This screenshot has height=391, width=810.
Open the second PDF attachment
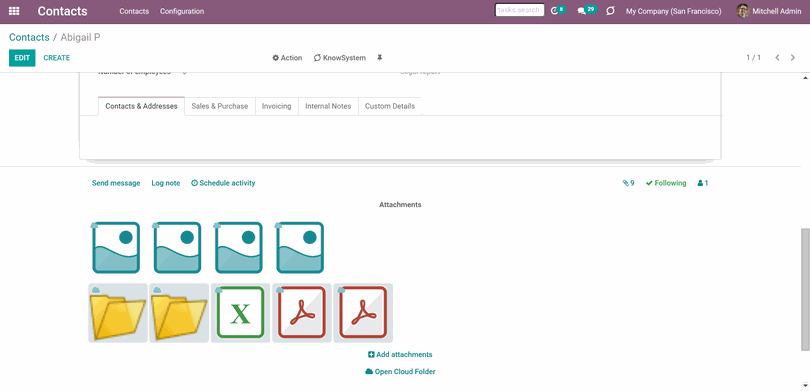pyautogui.click(x=363, y=312)
